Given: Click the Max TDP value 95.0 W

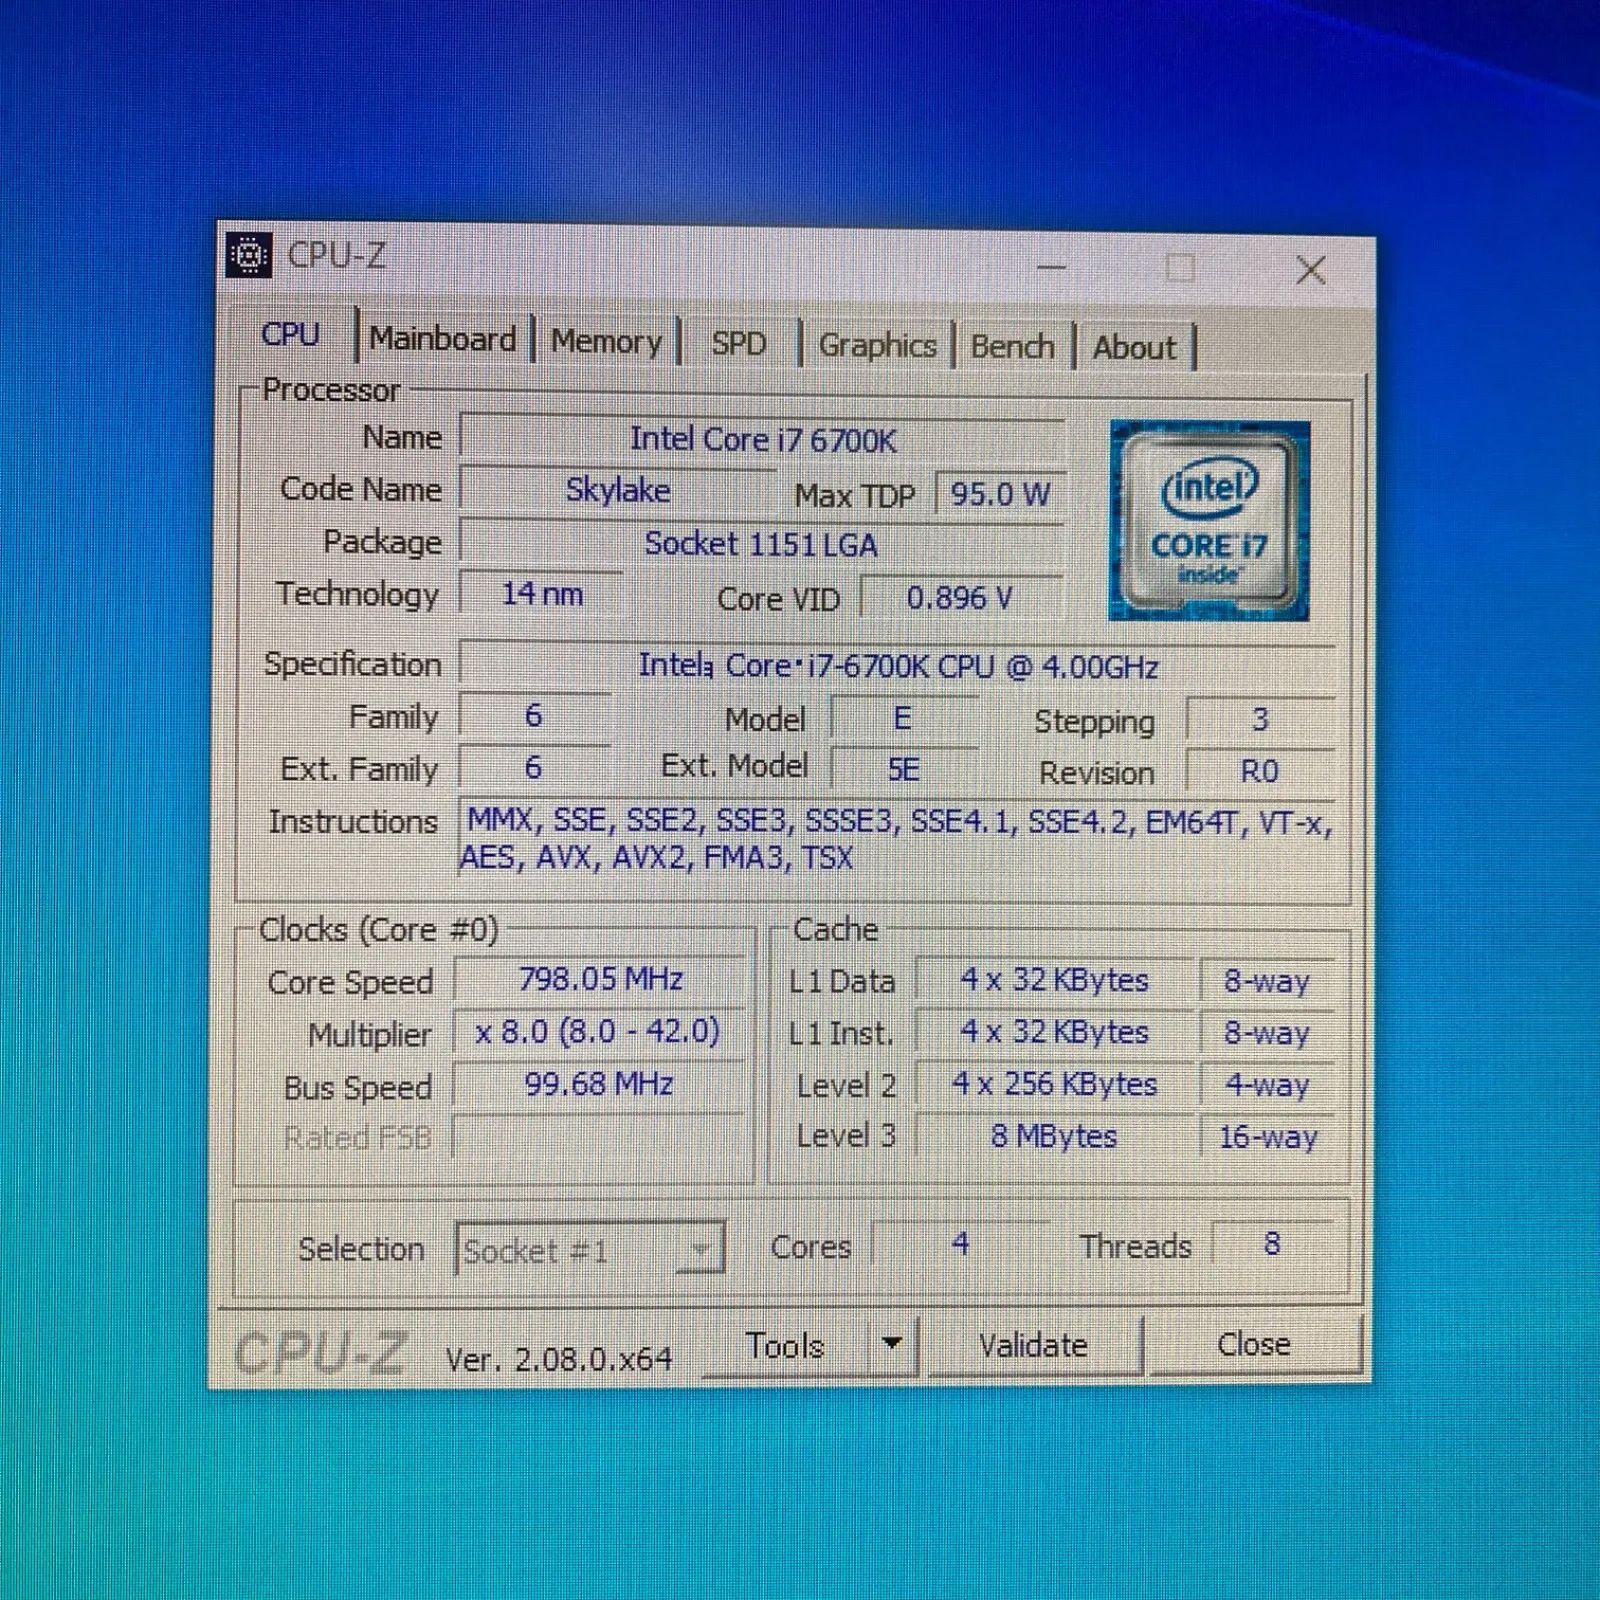Looking at the screenshot, I should (1000, 494).
